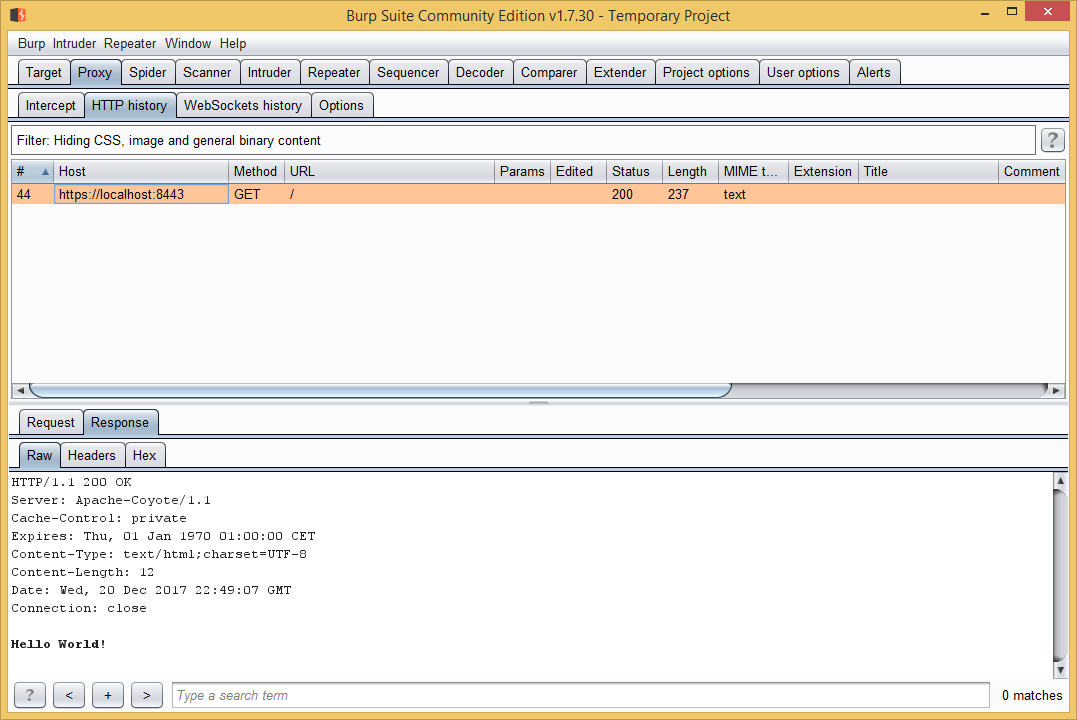
Task: Sort by the Edited column header
Action: click(578, 172)
